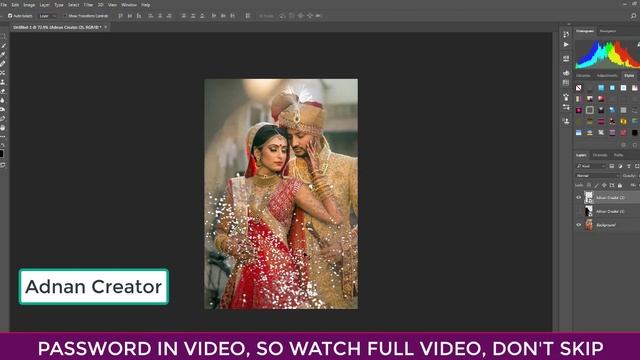The width and height of the screenshot is (640, 360).
Task: Toggle Lock position icon
Action: pyautogui.click(x=604, y=185)
